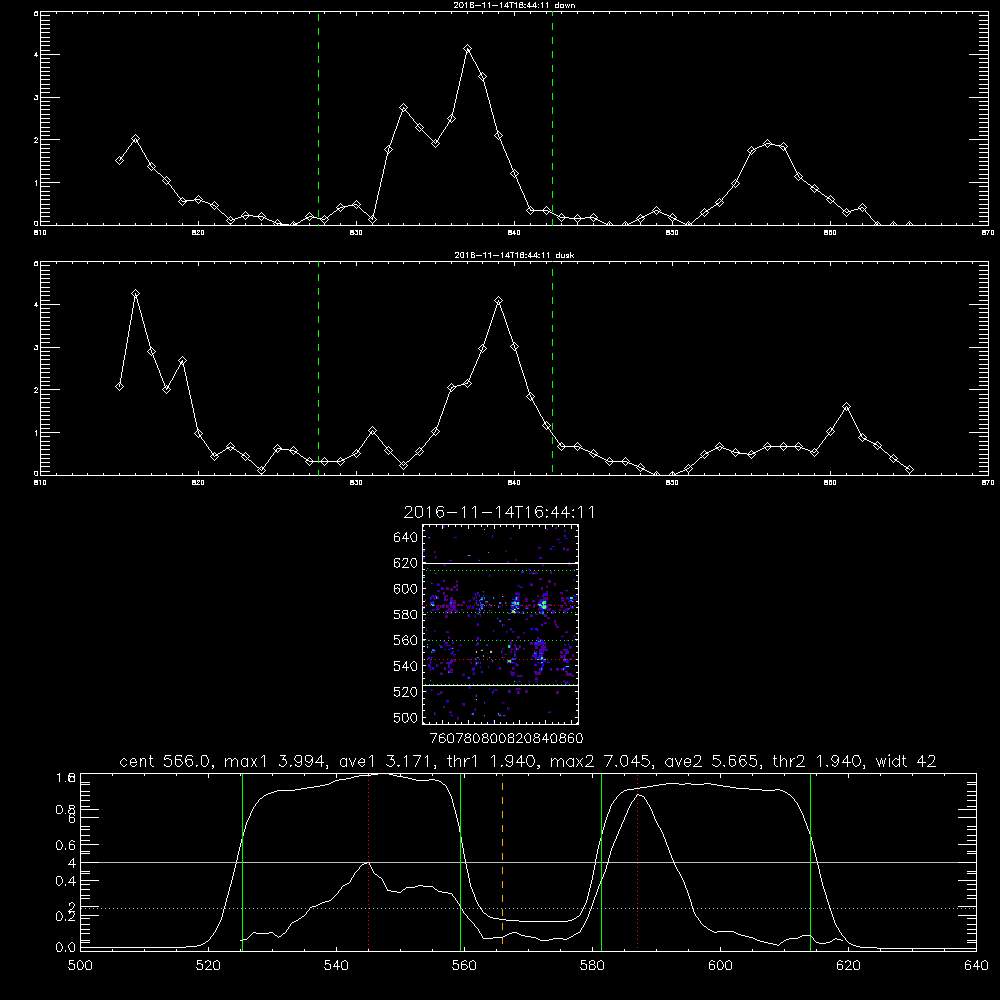Screen dimensions: 1000x1000
Task: Click the '540' x-axis label of bottom plot
Action: [x=336, y=966]
